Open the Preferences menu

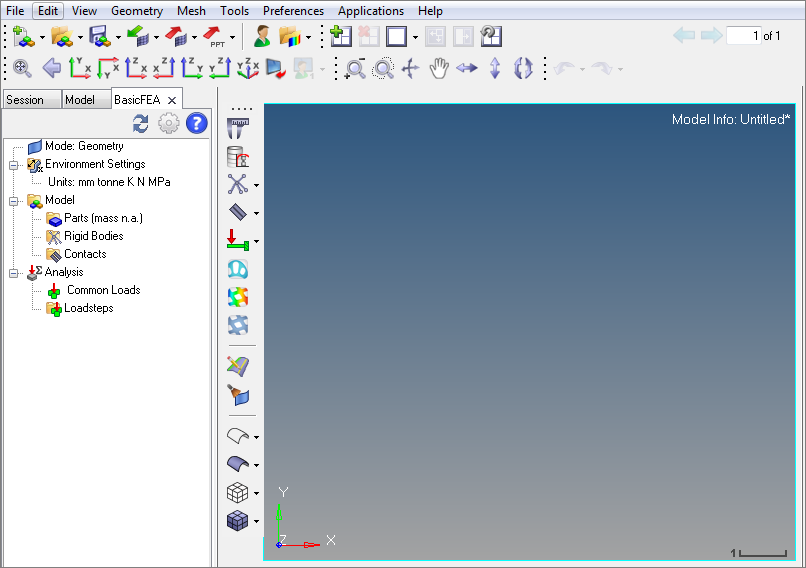293,11
